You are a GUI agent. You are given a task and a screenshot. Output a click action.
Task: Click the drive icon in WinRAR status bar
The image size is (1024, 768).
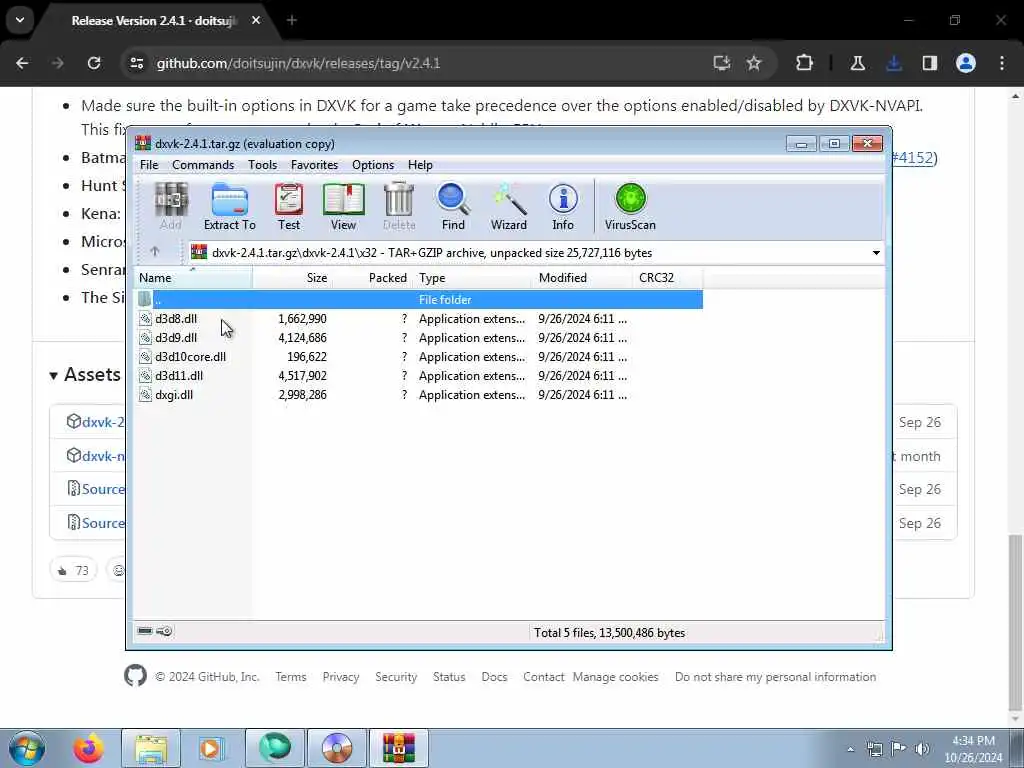tap(145, 631)
